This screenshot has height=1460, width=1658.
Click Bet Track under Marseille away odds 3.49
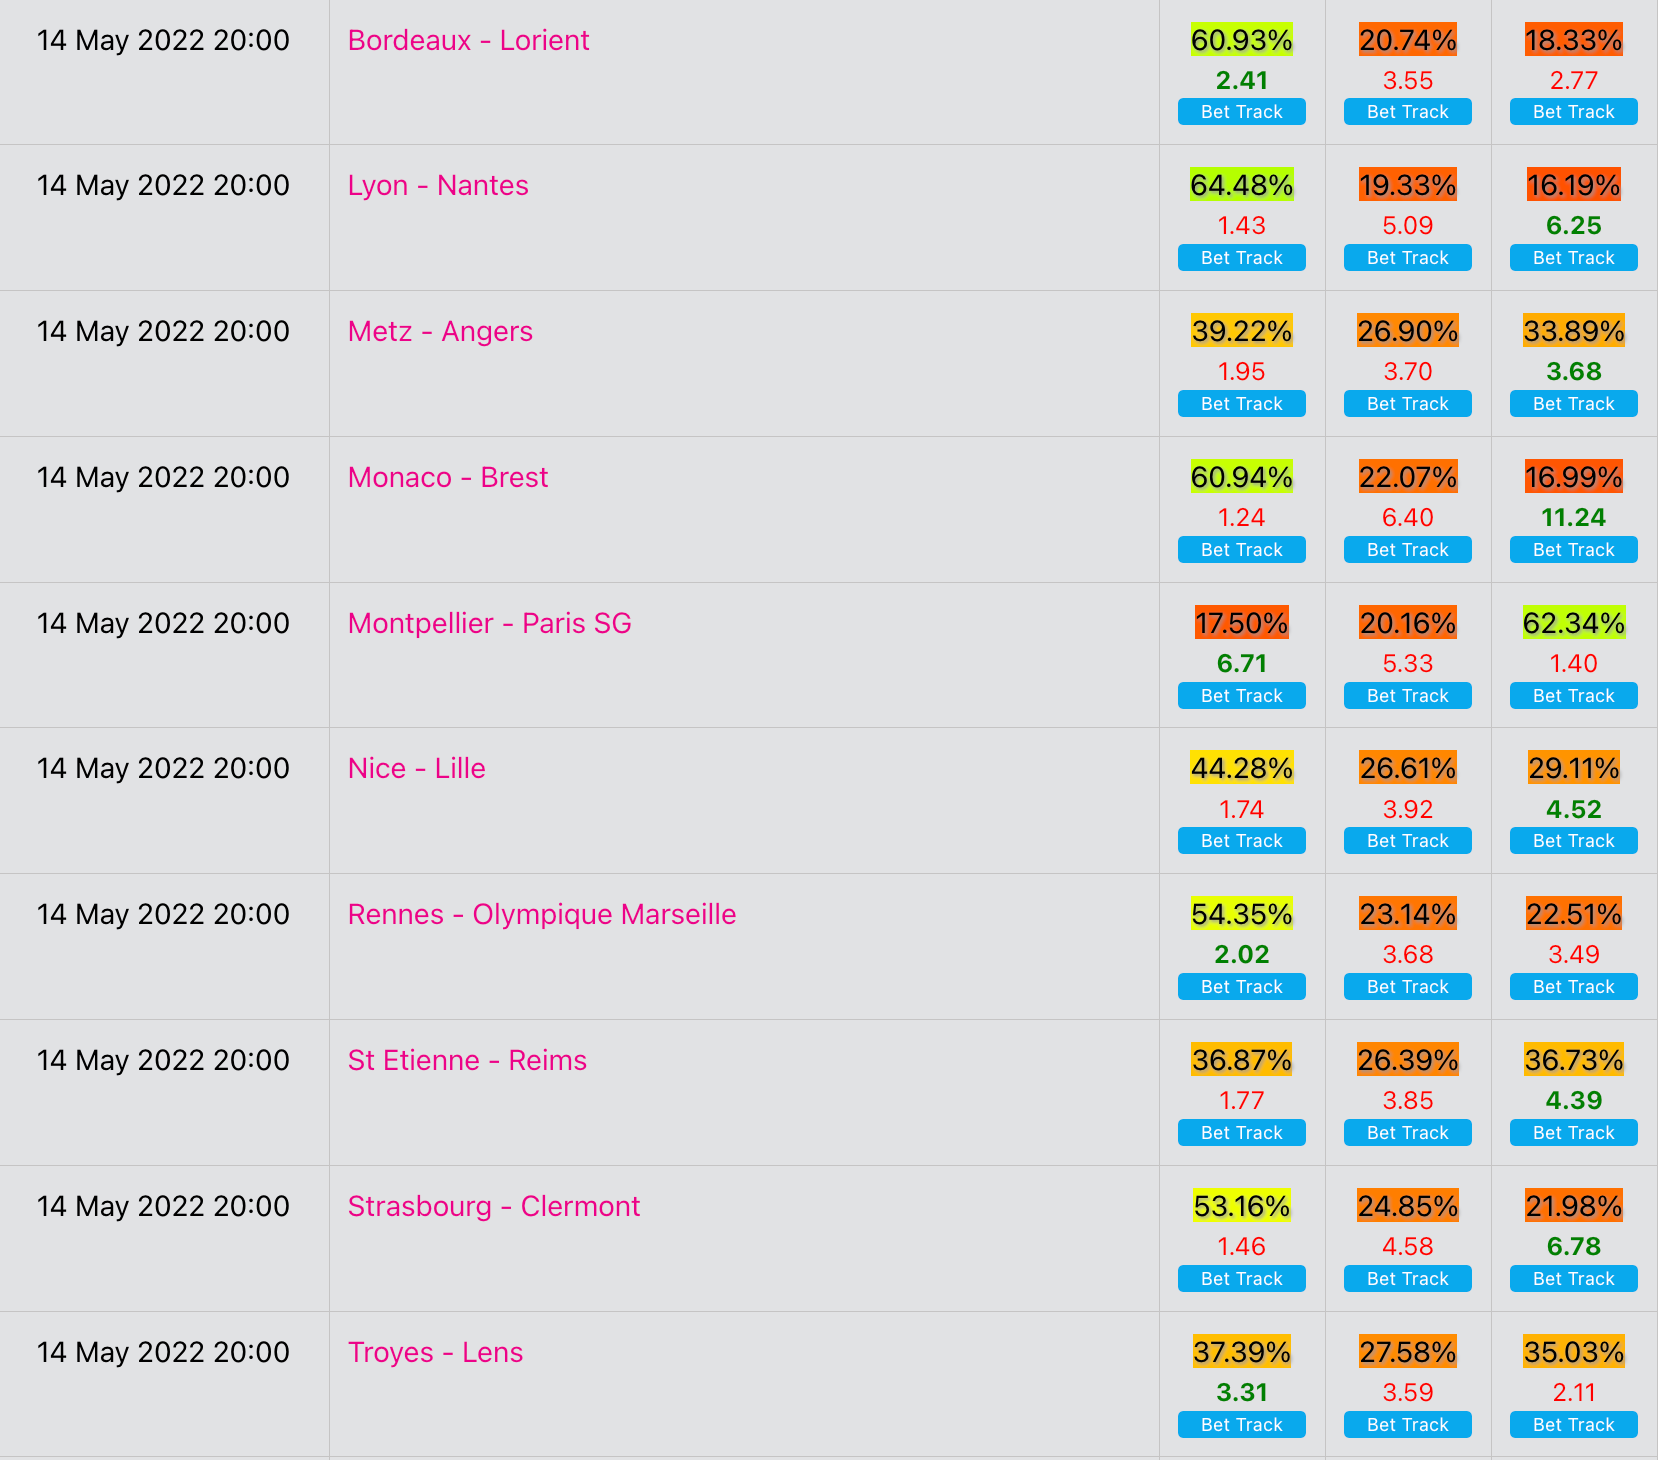pyautogui.click(x=1574, y=987)
